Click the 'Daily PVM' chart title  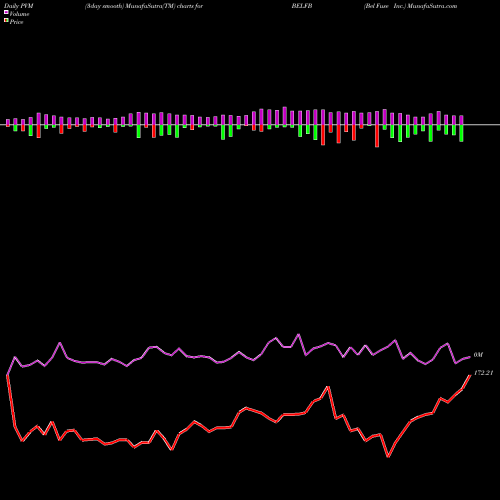(19, 6)
